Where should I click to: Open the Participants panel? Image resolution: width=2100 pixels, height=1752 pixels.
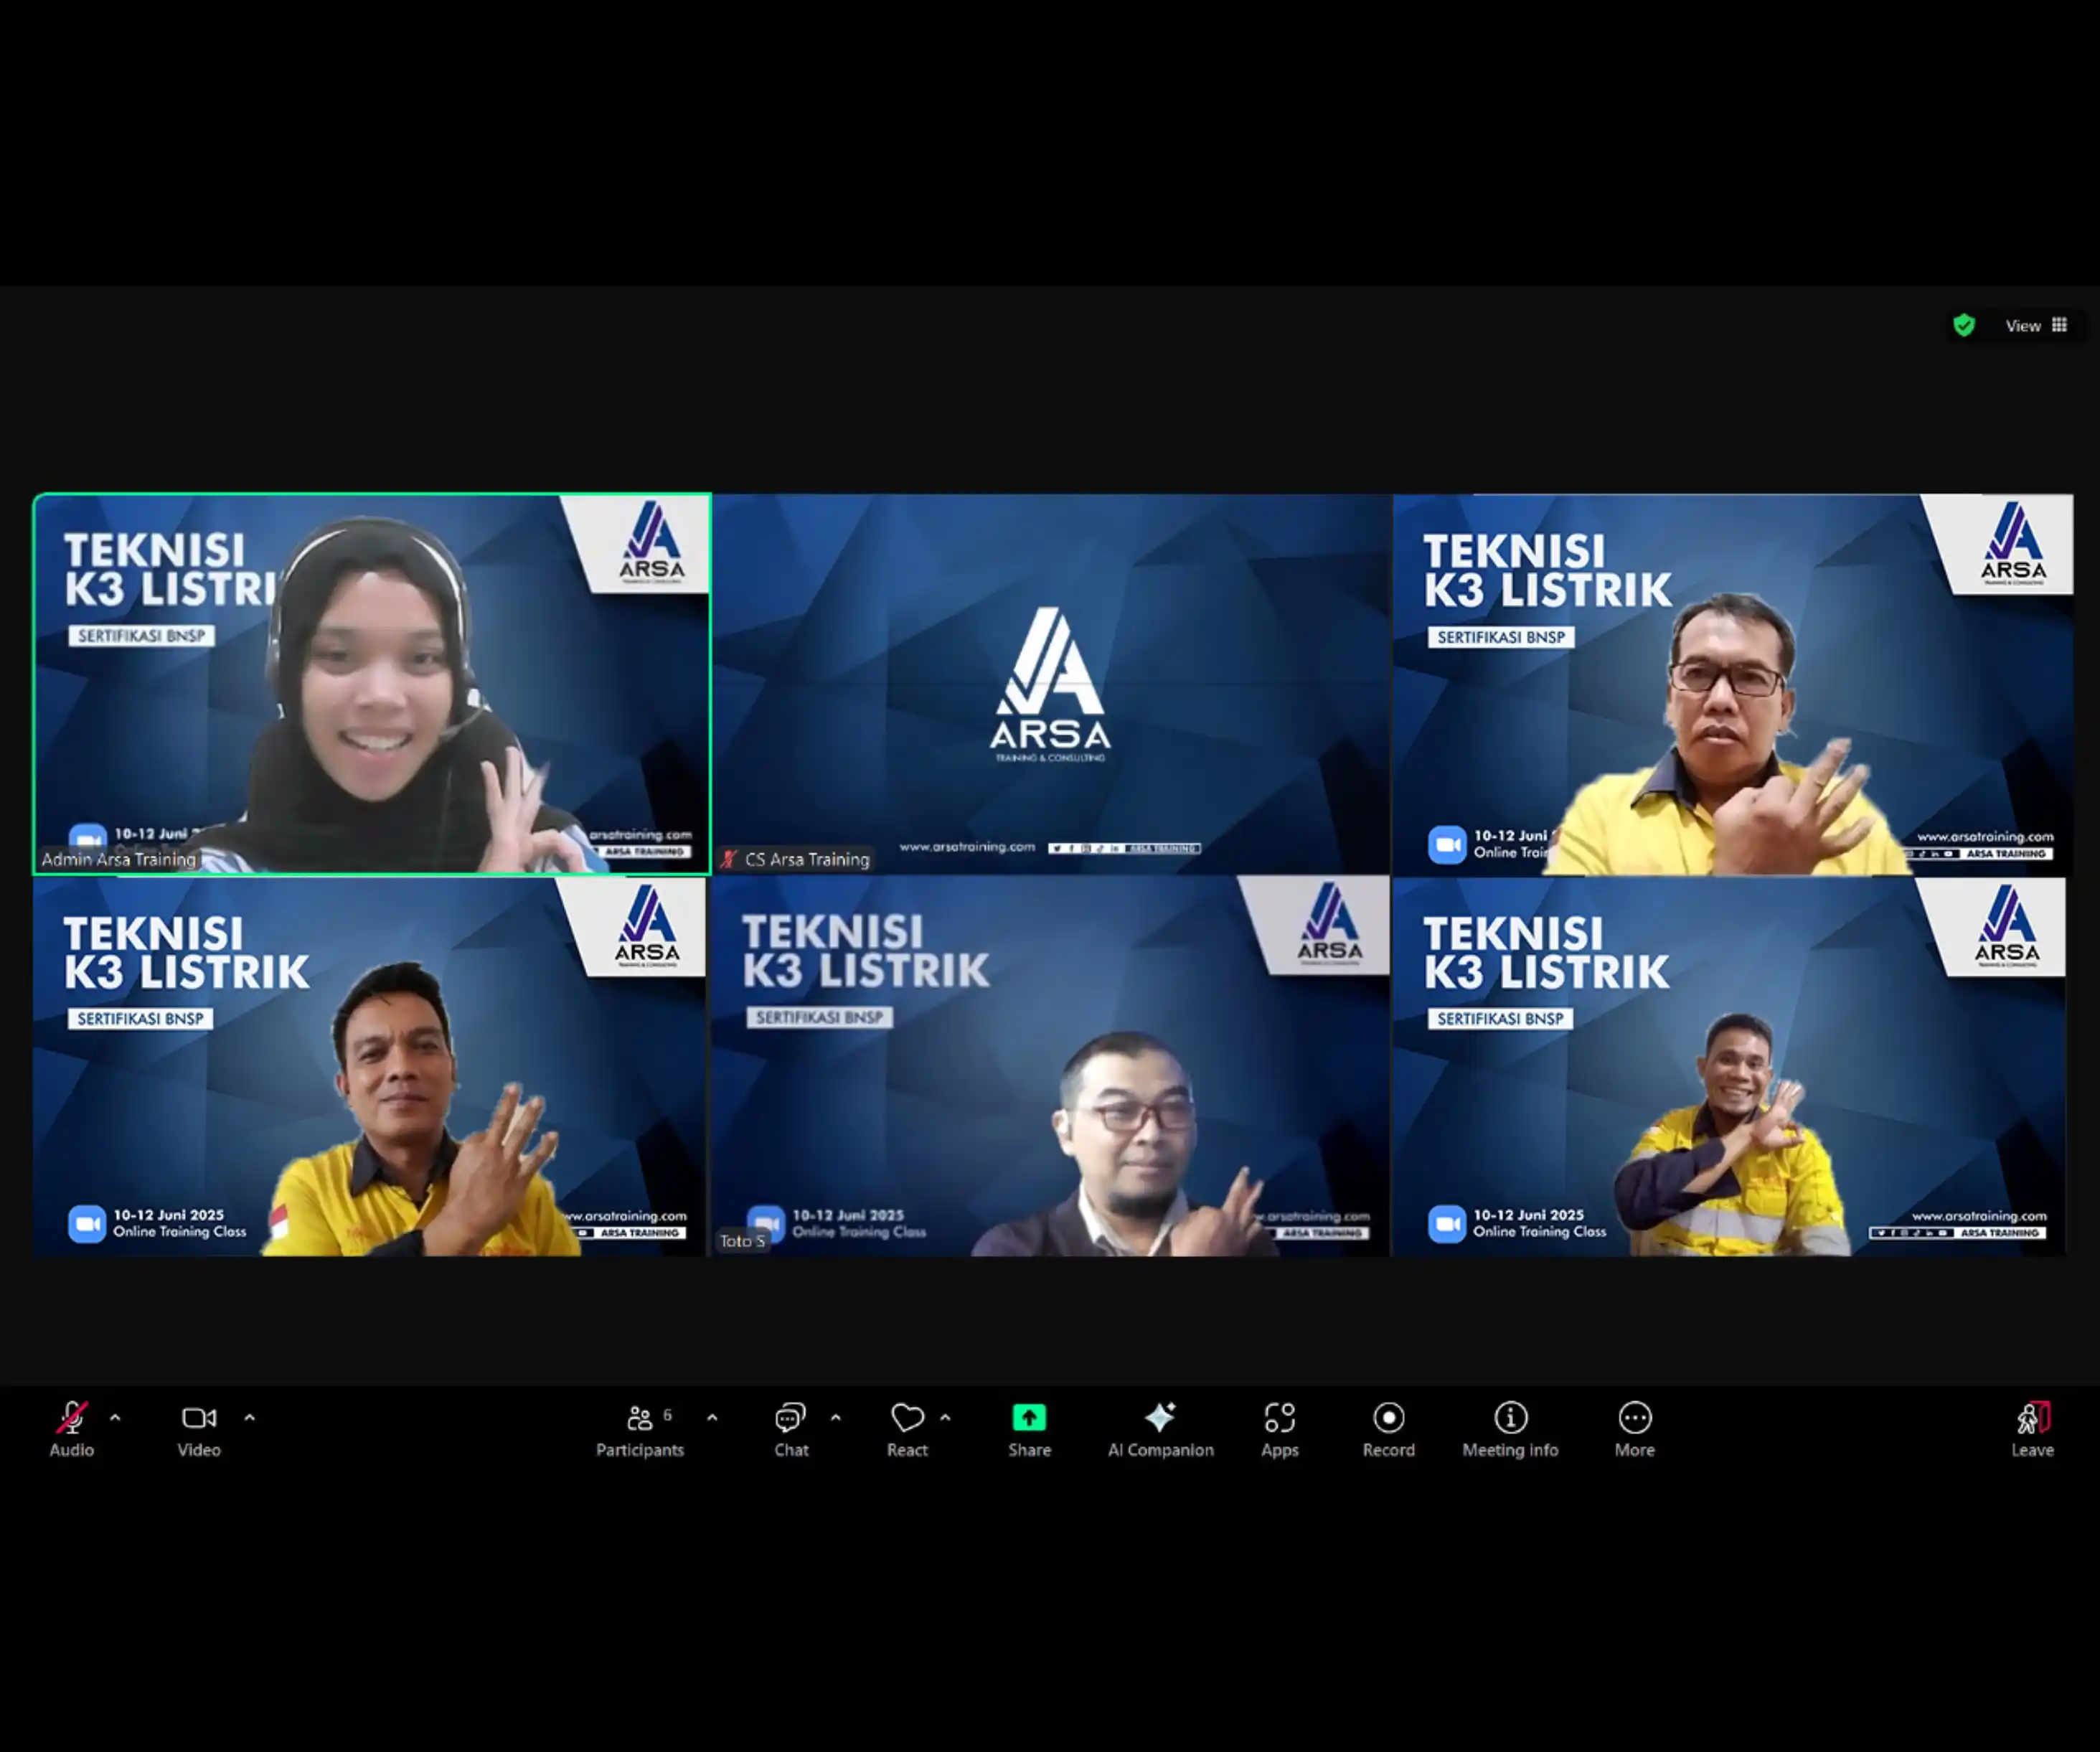(x=640, y=1429)
